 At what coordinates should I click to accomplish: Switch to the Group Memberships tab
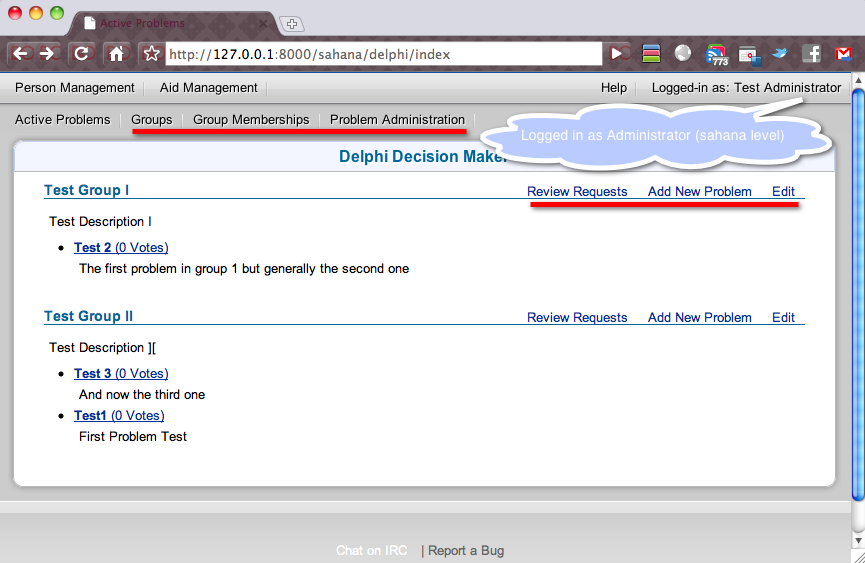251,120
